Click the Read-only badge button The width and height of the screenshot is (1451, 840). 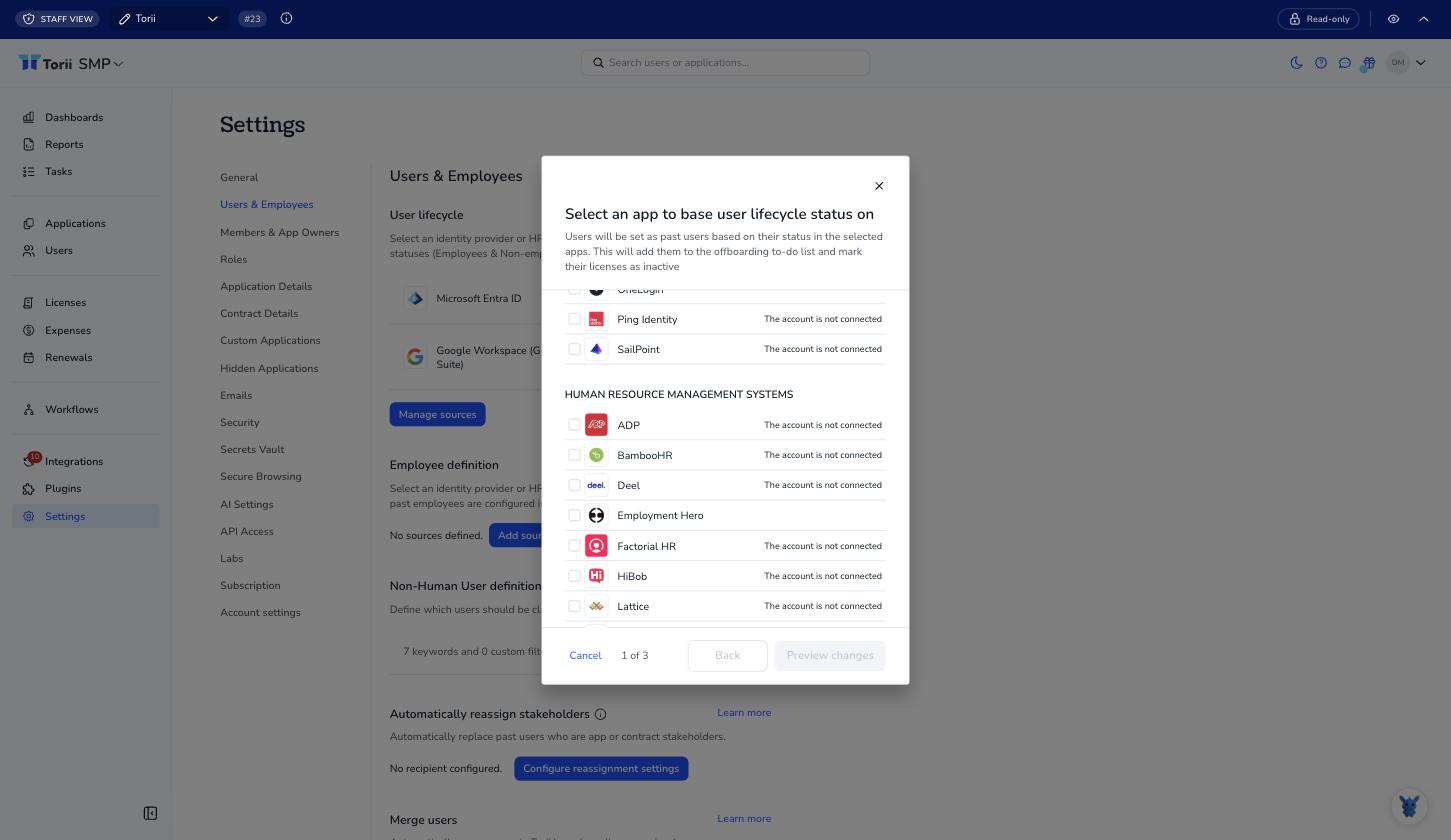coord(1320,19)
